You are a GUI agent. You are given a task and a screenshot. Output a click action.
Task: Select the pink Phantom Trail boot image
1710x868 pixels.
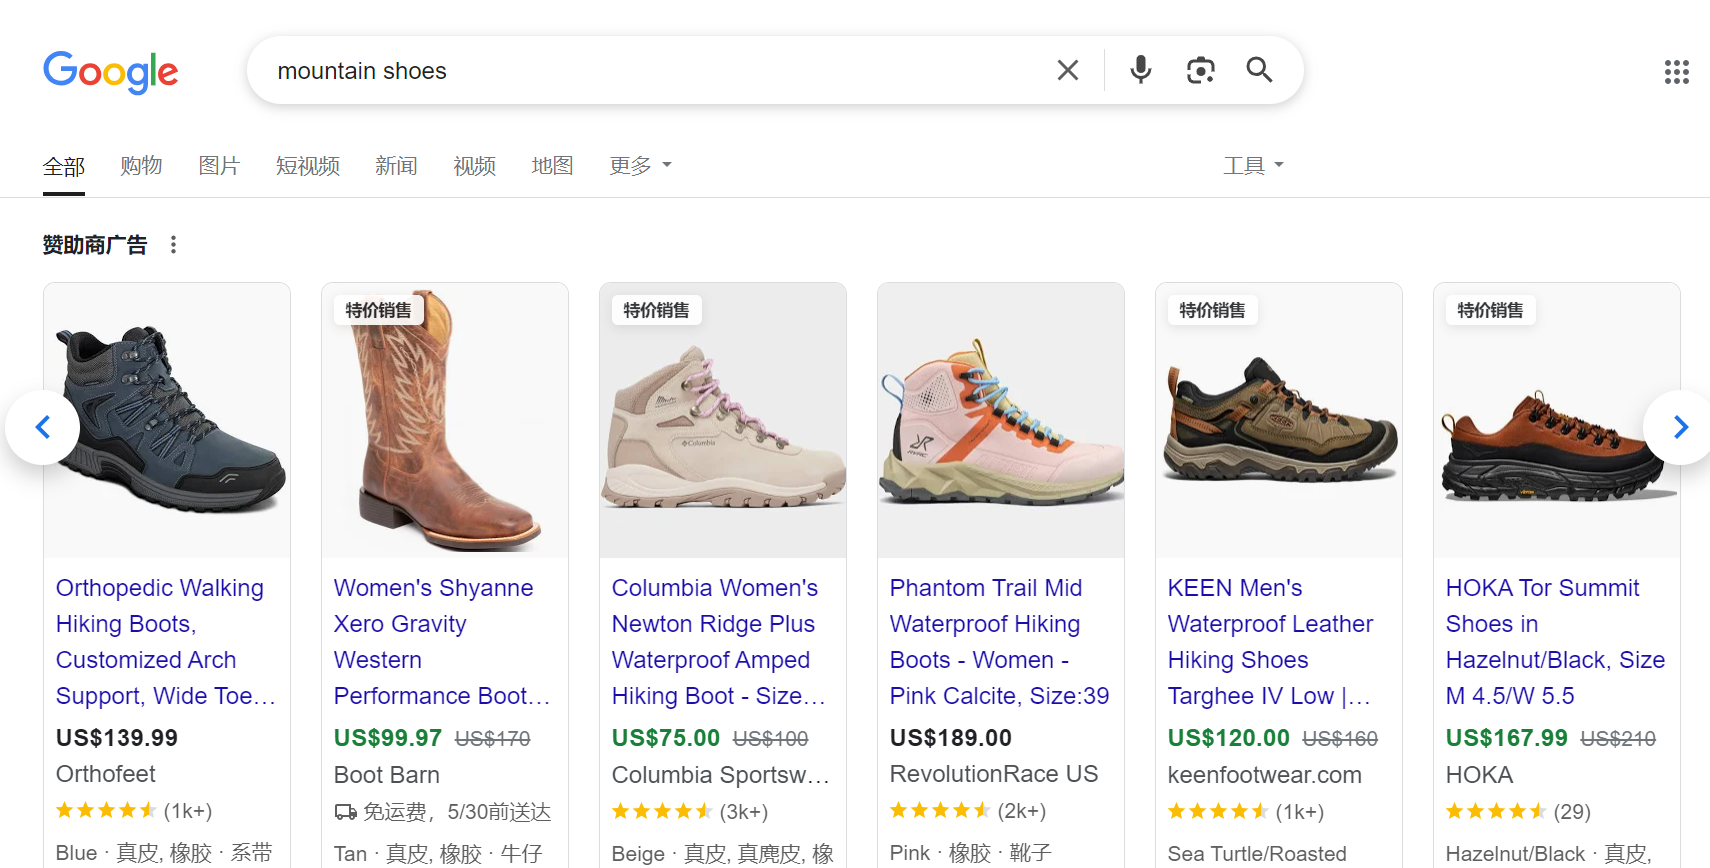pos(1001,420)
